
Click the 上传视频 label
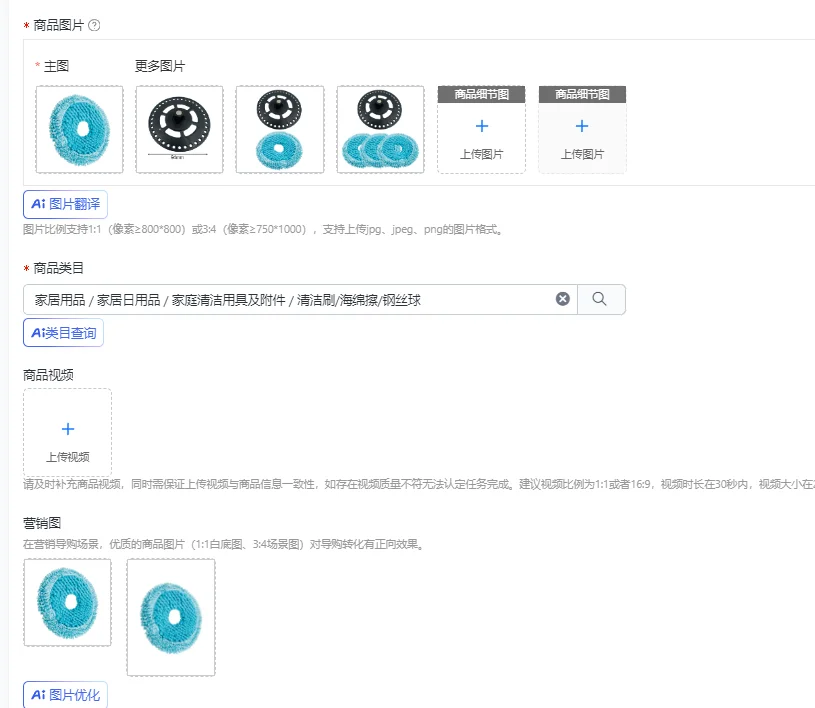[68, 457]
